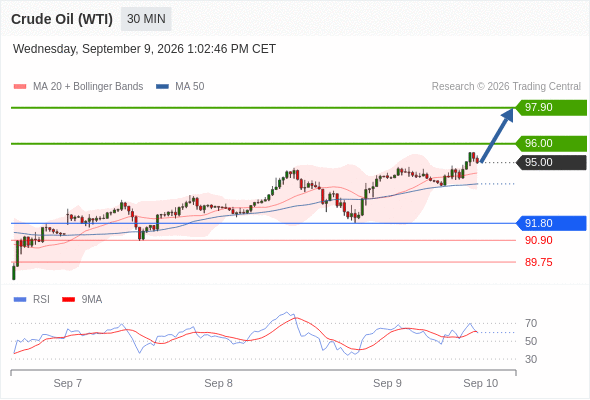
Task: Click the RSI legend blue swatch
Action: click(20, 300)
